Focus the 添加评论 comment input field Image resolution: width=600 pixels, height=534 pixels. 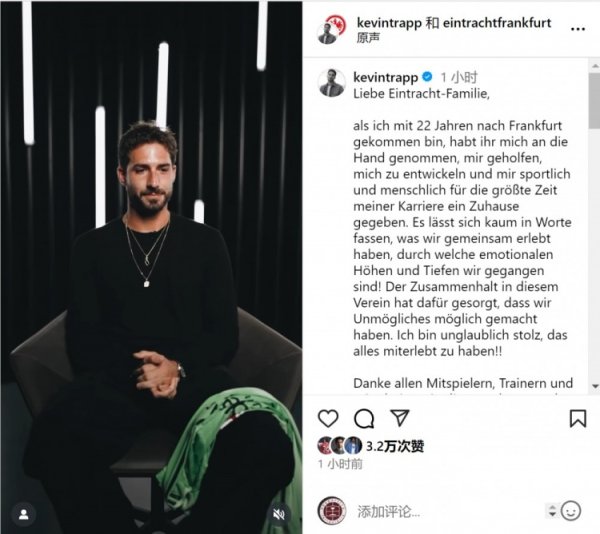click(x=448, y=511)
